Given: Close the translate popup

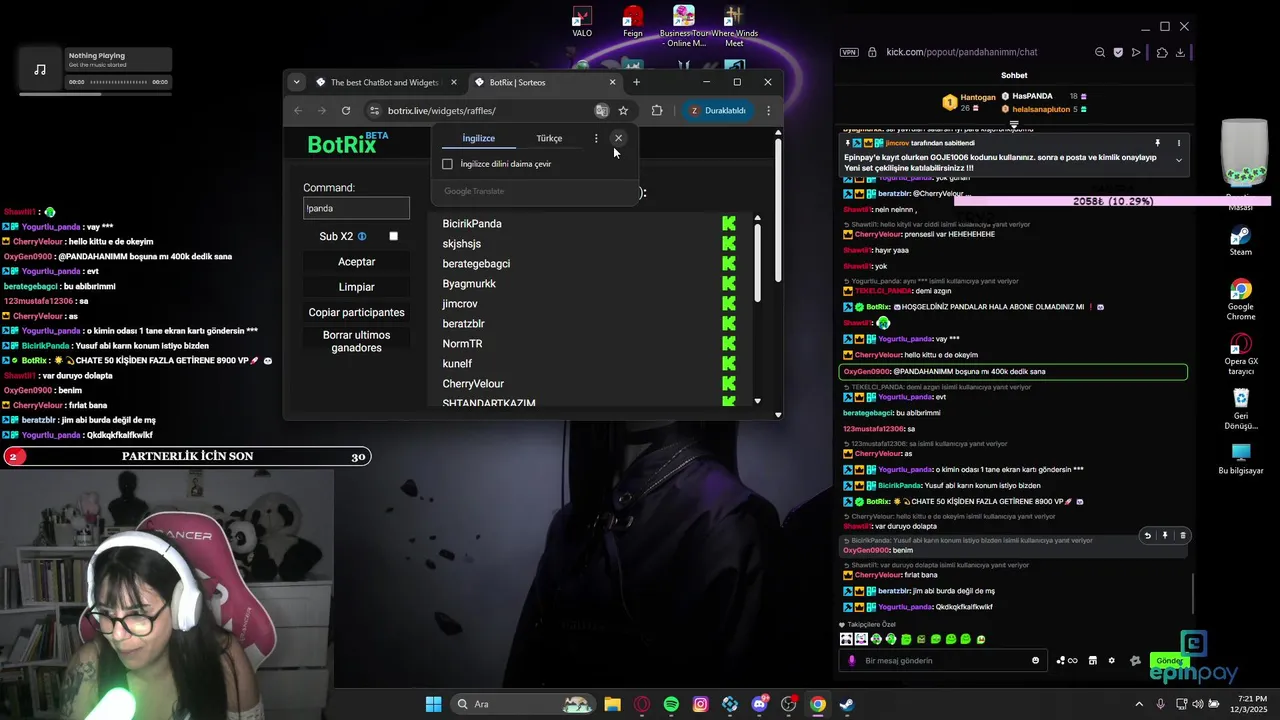Looking at the screenshot, I should coord(618,139).
